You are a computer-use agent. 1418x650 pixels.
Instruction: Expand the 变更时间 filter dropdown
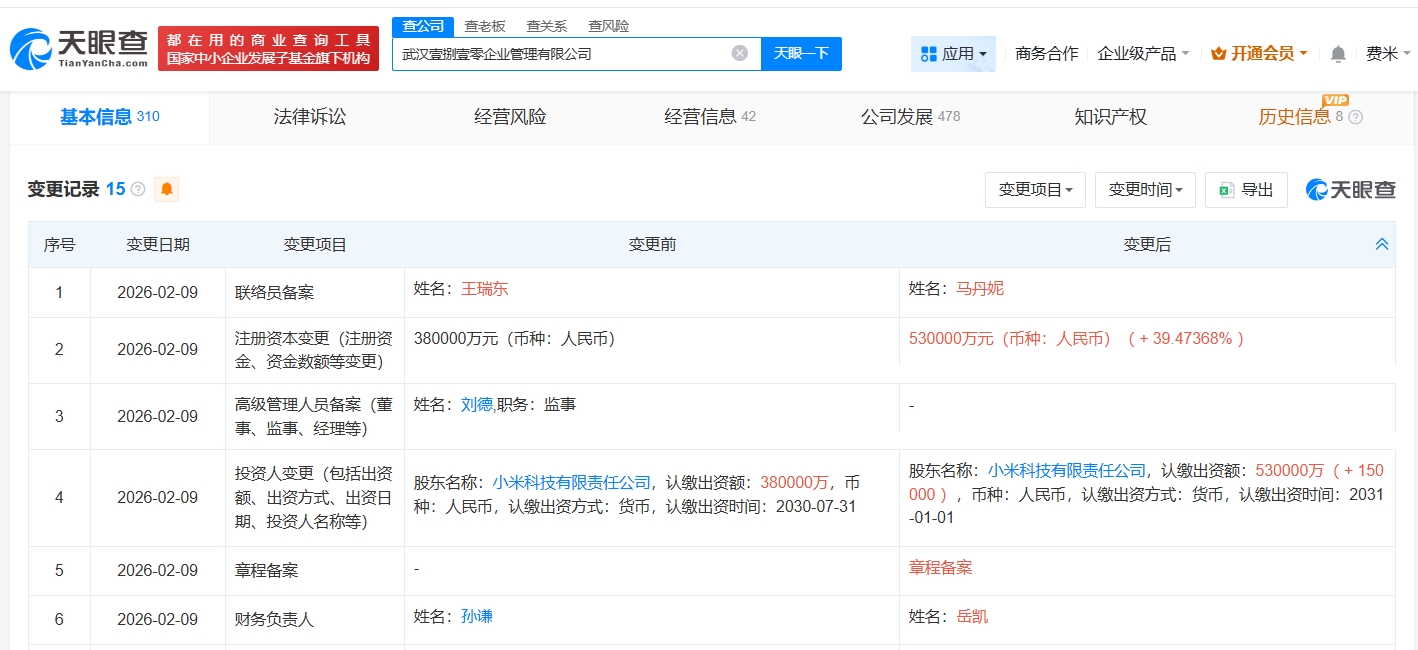[1145, 190]
